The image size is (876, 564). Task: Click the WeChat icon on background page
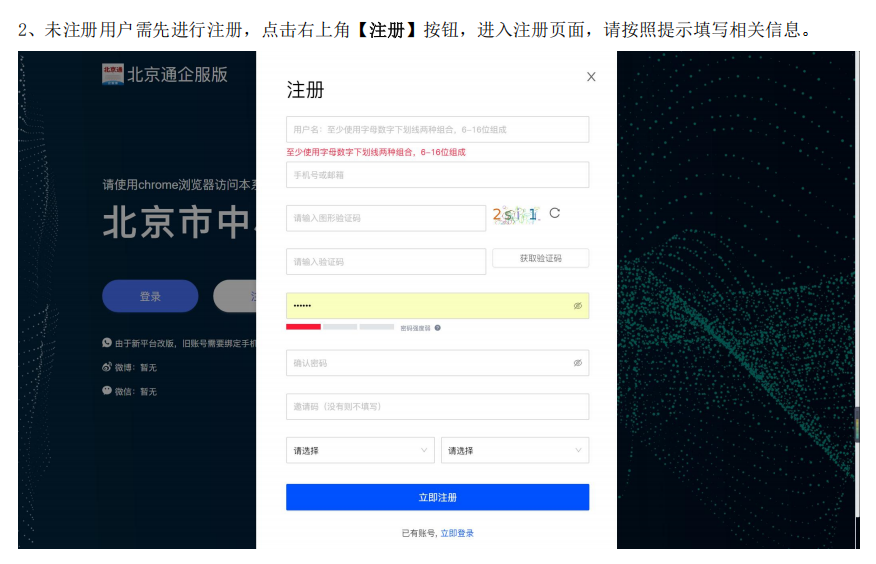pos(107,391)
